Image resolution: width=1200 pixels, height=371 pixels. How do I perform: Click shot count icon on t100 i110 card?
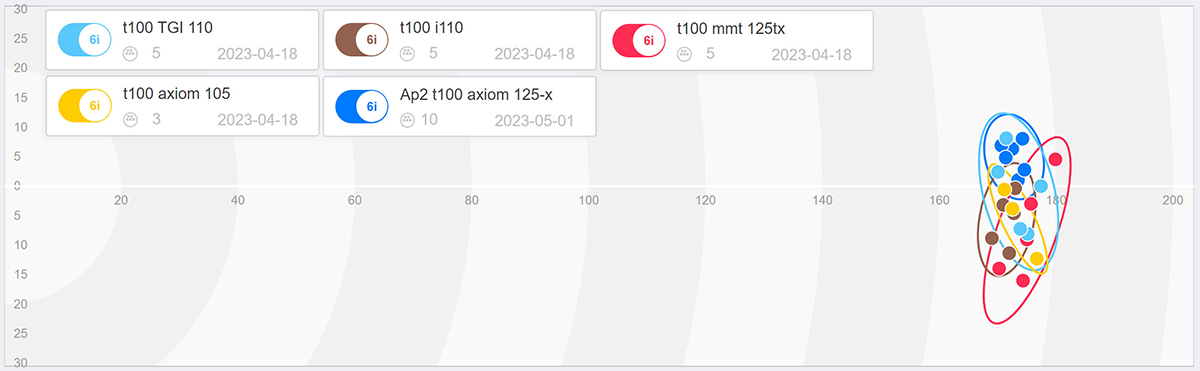(x=407, y=54)
